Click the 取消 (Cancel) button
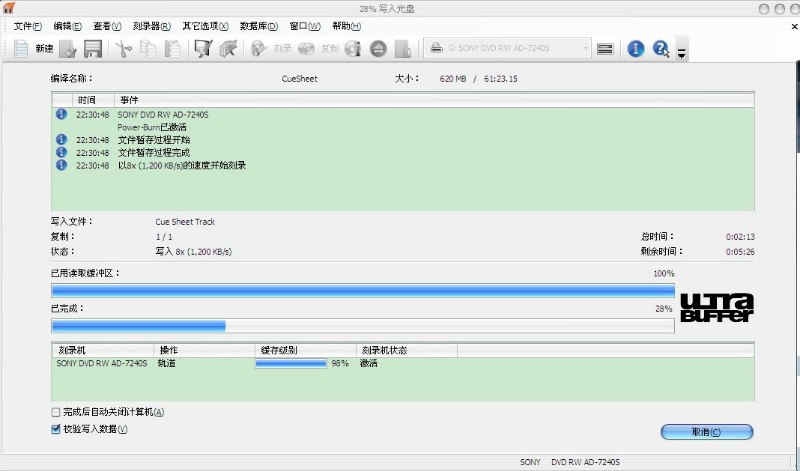The image size is (800, 471). (x=706, y=432)
